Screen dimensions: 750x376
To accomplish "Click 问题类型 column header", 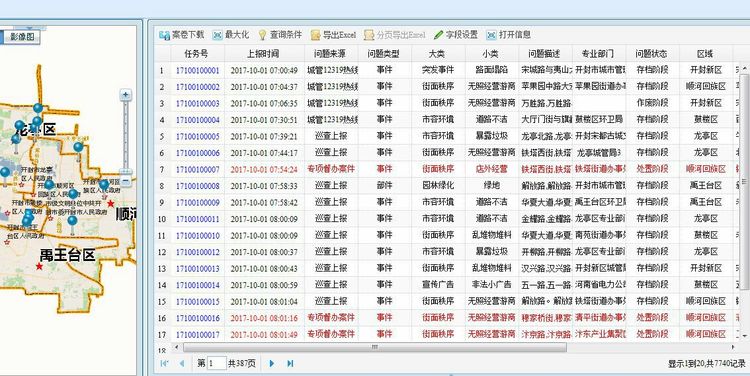I will (x=384, y=53).
